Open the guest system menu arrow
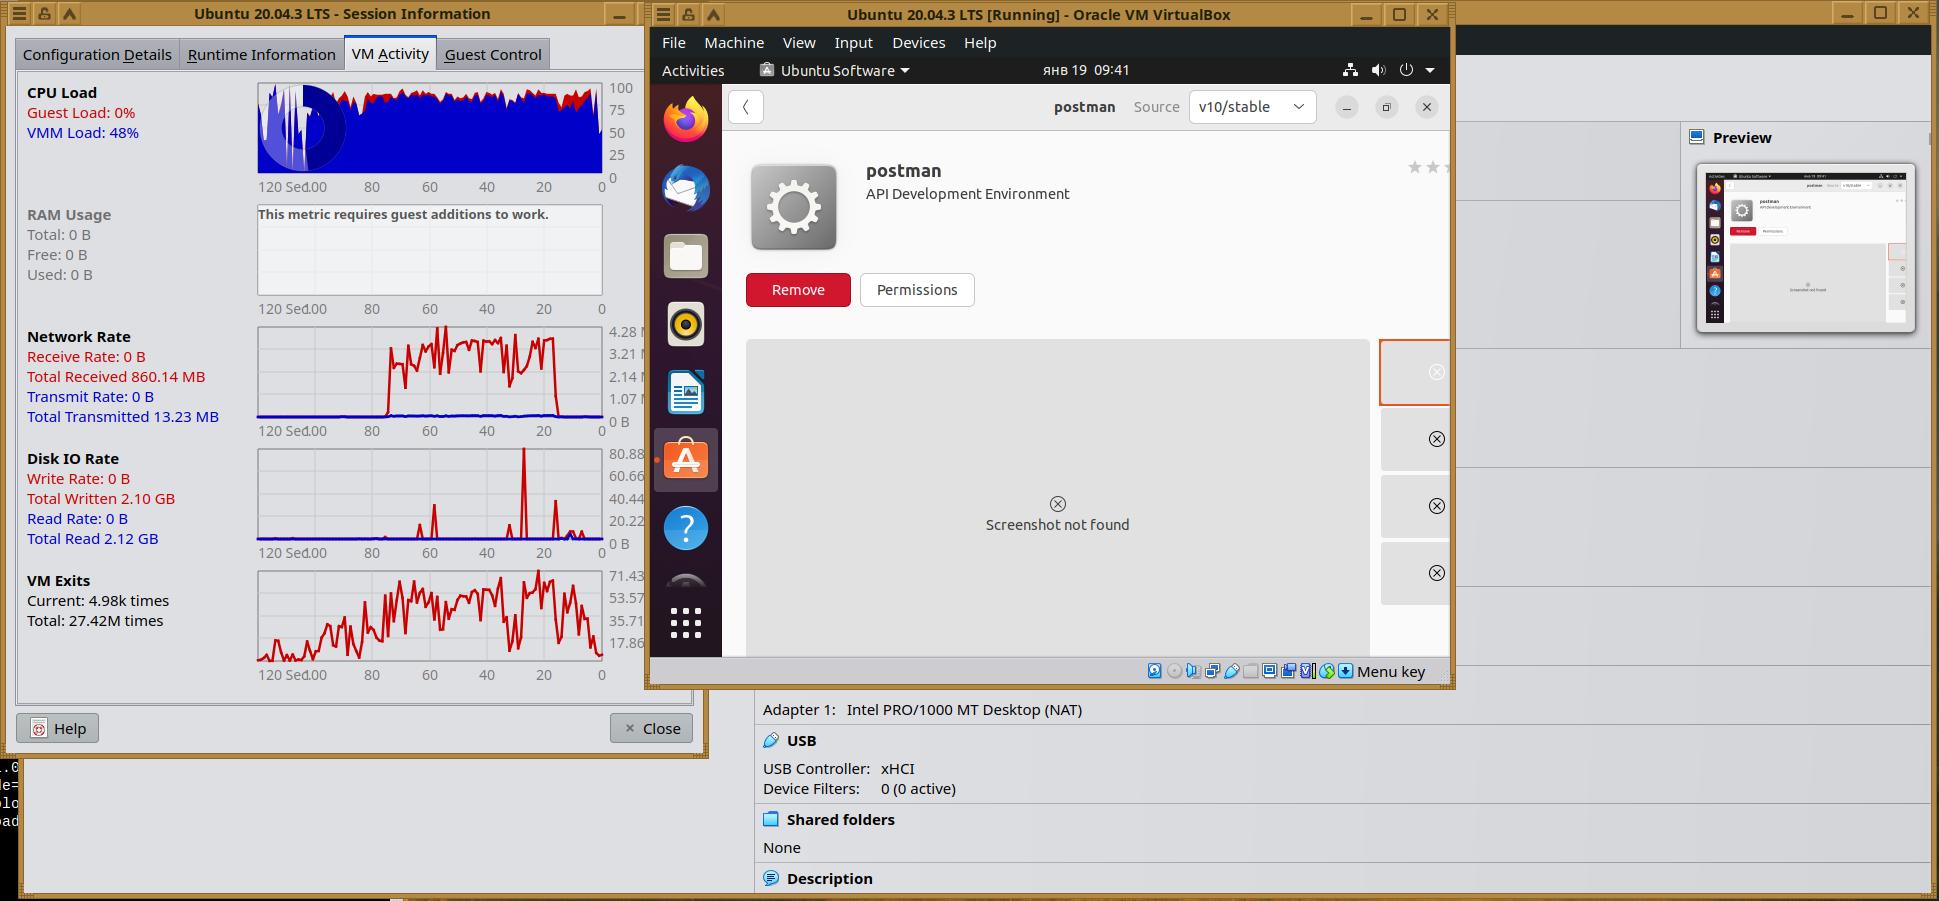 pos(1430,70)
